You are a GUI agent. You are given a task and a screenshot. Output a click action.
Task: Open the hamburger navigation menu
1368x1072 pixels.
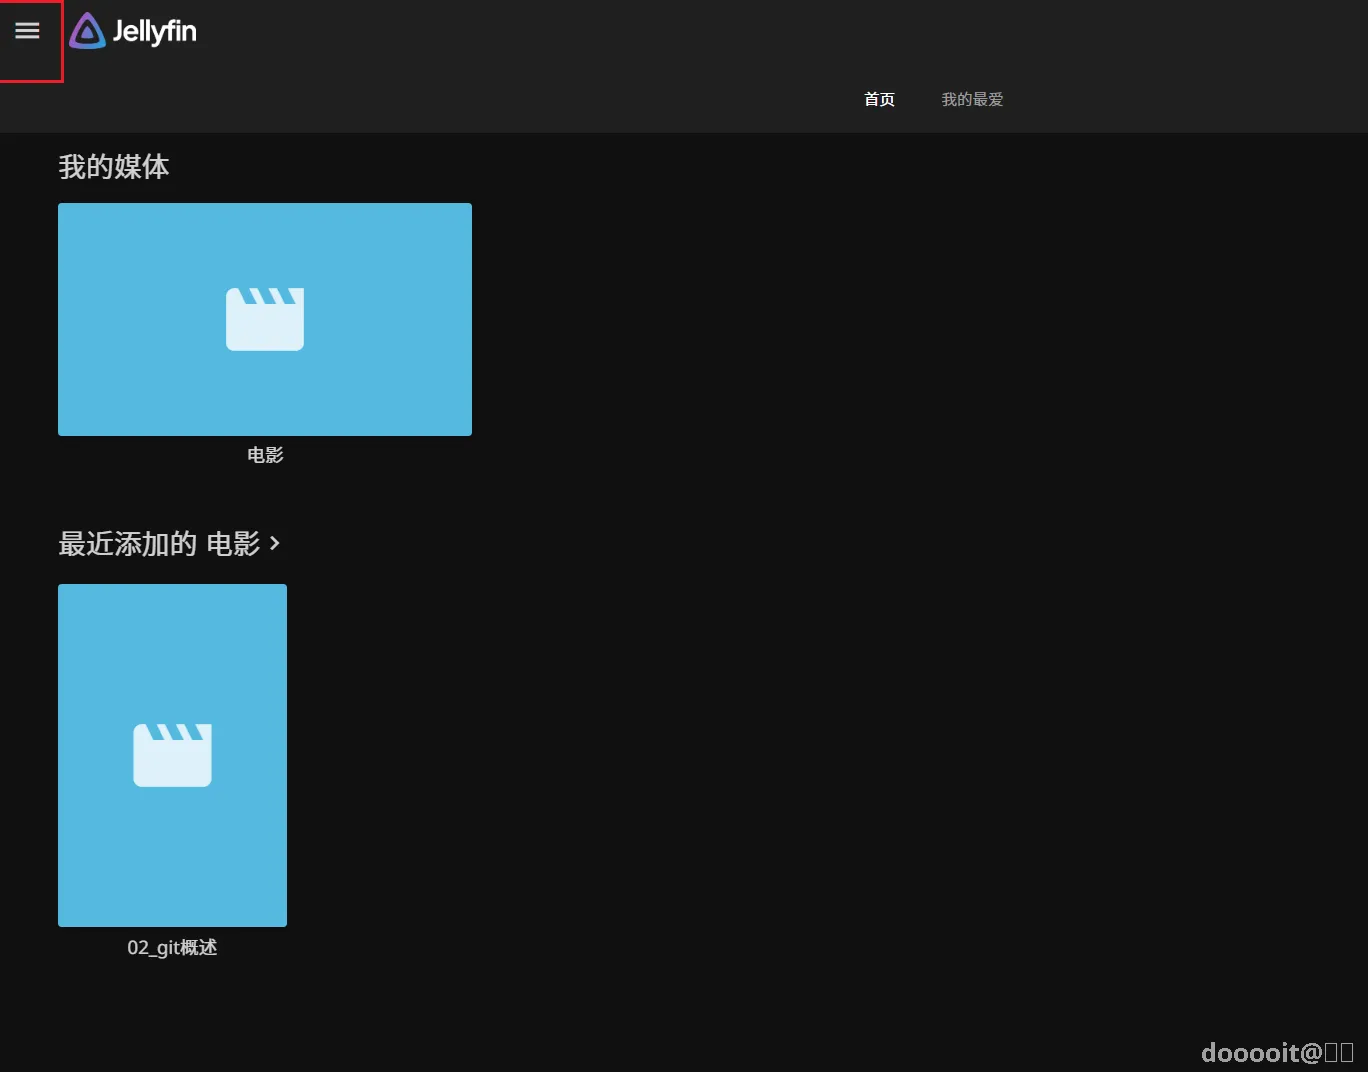(28, 31)
